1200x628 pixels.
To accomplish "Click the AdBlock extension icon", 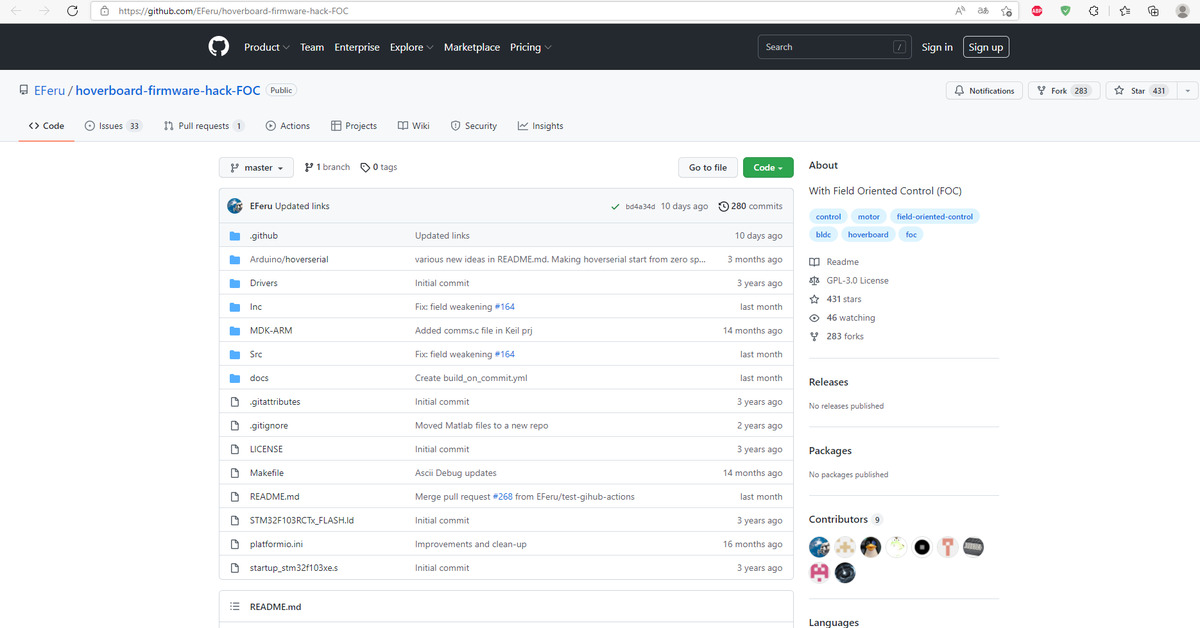I will [1037, 11].
